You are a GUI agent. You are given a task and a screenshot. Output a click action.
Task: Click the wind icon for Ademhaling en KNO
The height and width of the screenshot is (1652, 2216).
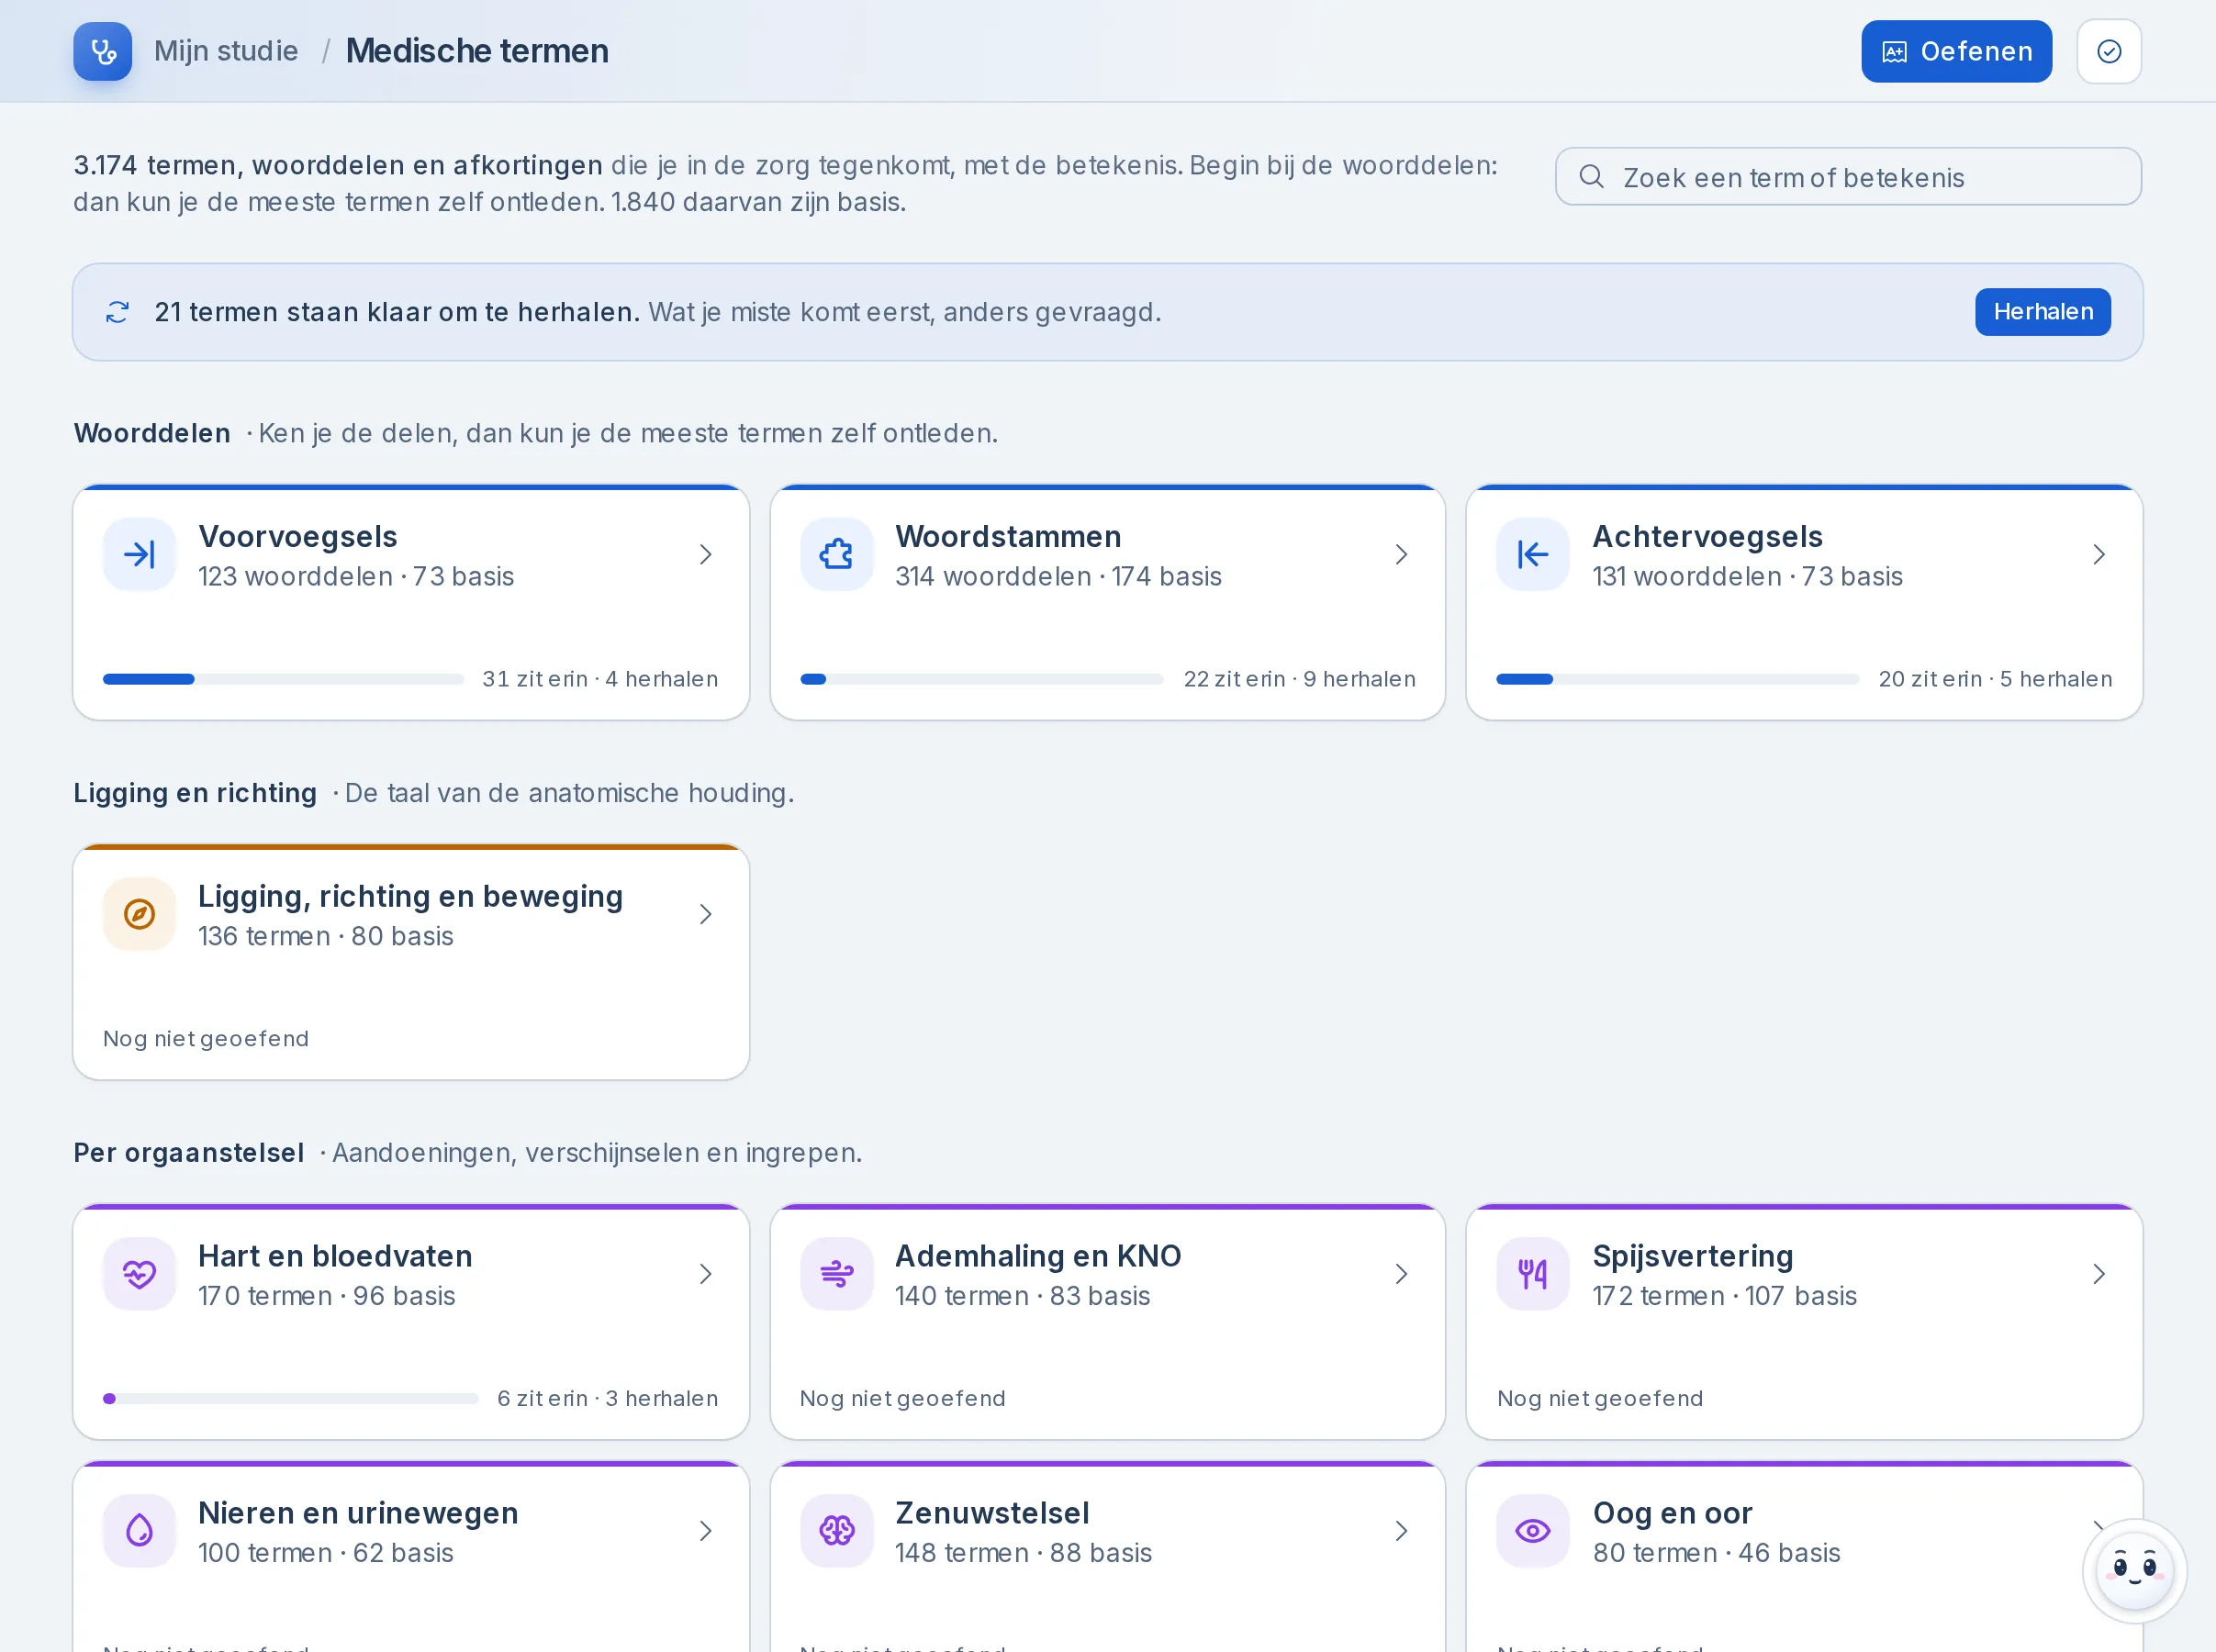(x=836, y=1274)
